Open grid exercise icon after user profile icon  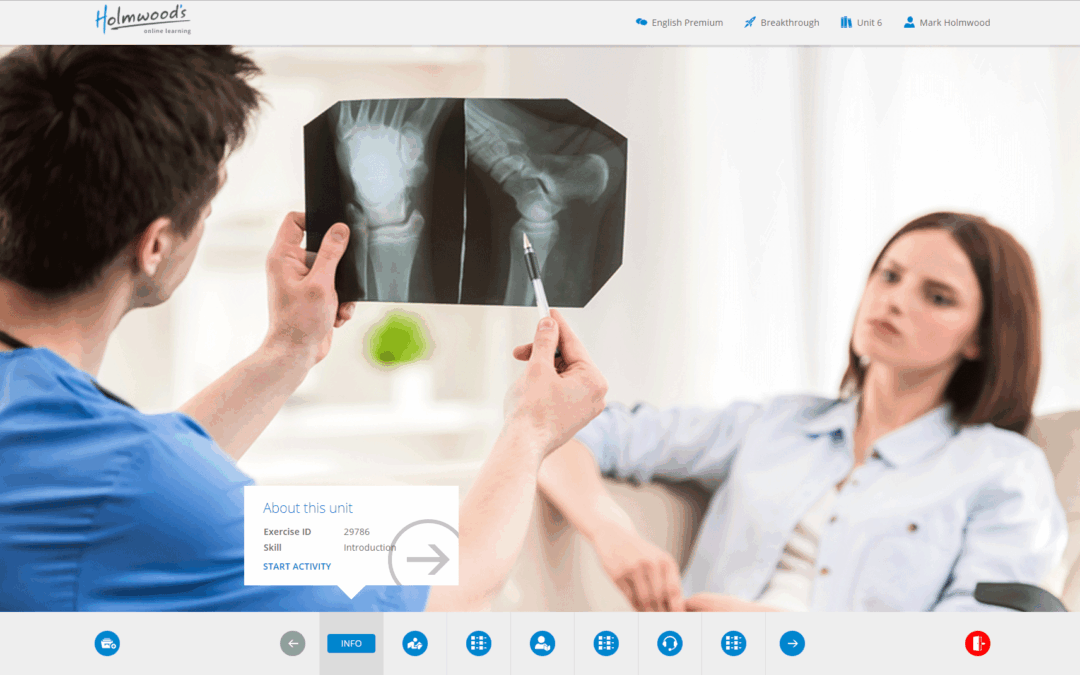click(x=606, y=643)
